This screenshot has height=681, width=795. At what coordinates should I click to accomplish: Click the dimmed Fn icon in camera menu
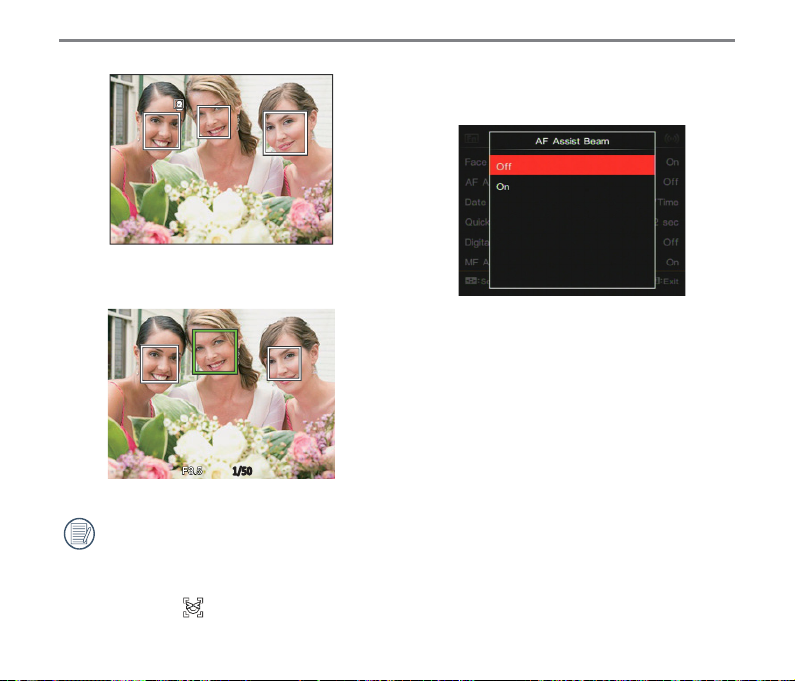(472, 138)
